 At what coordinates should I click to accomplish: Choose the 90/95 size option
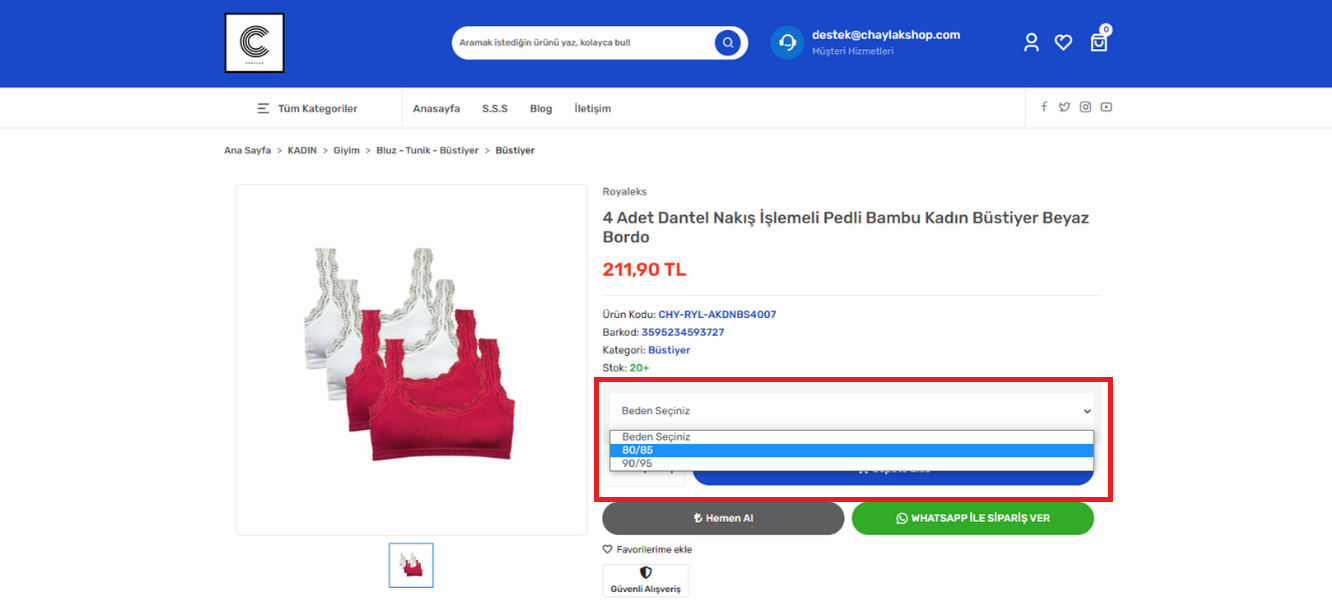coord(851,464)
